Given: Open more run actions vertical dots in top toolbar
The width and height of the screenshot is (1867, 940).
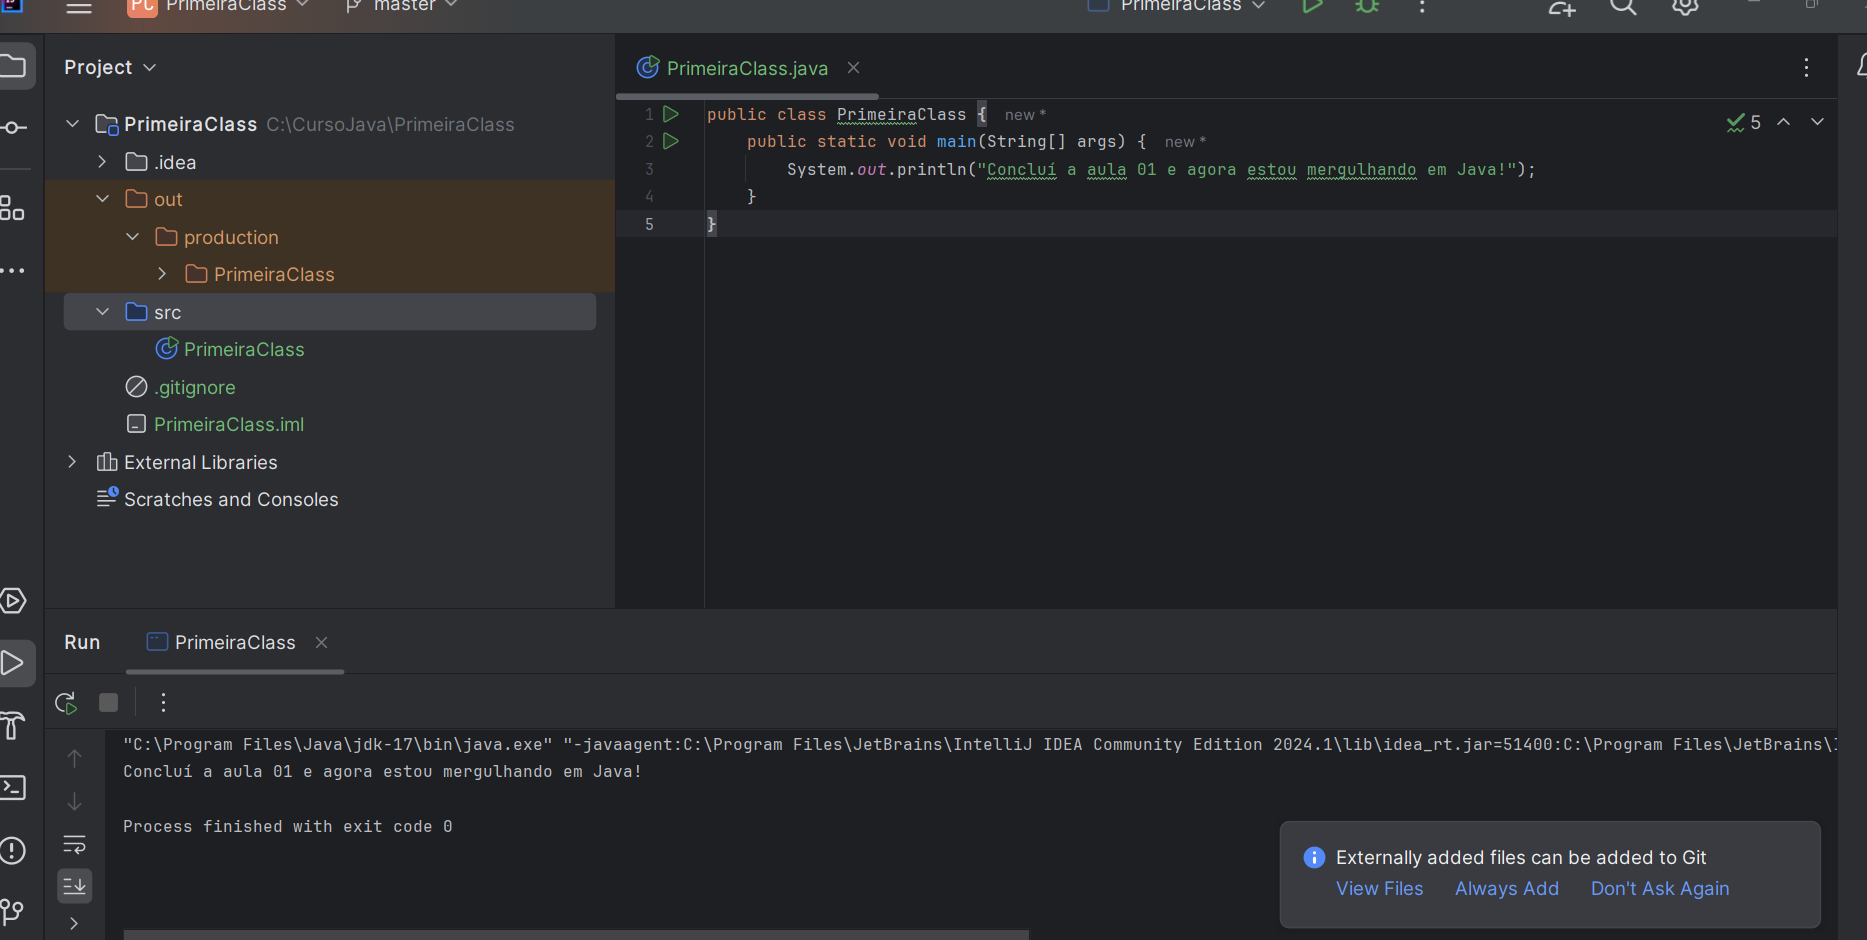Looking at the screenshot, I should click(x=1422, y=6).
